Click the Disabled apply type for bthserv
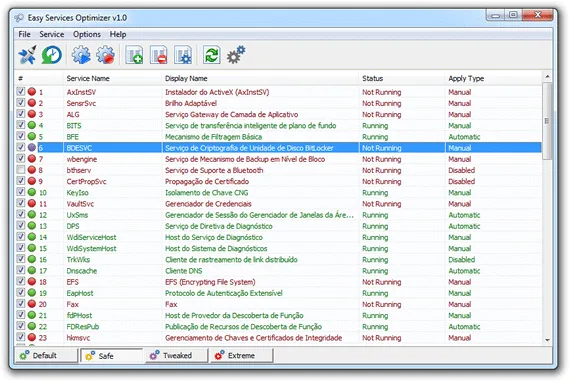This screenshot has width=570, height=382. click(461, 170)
